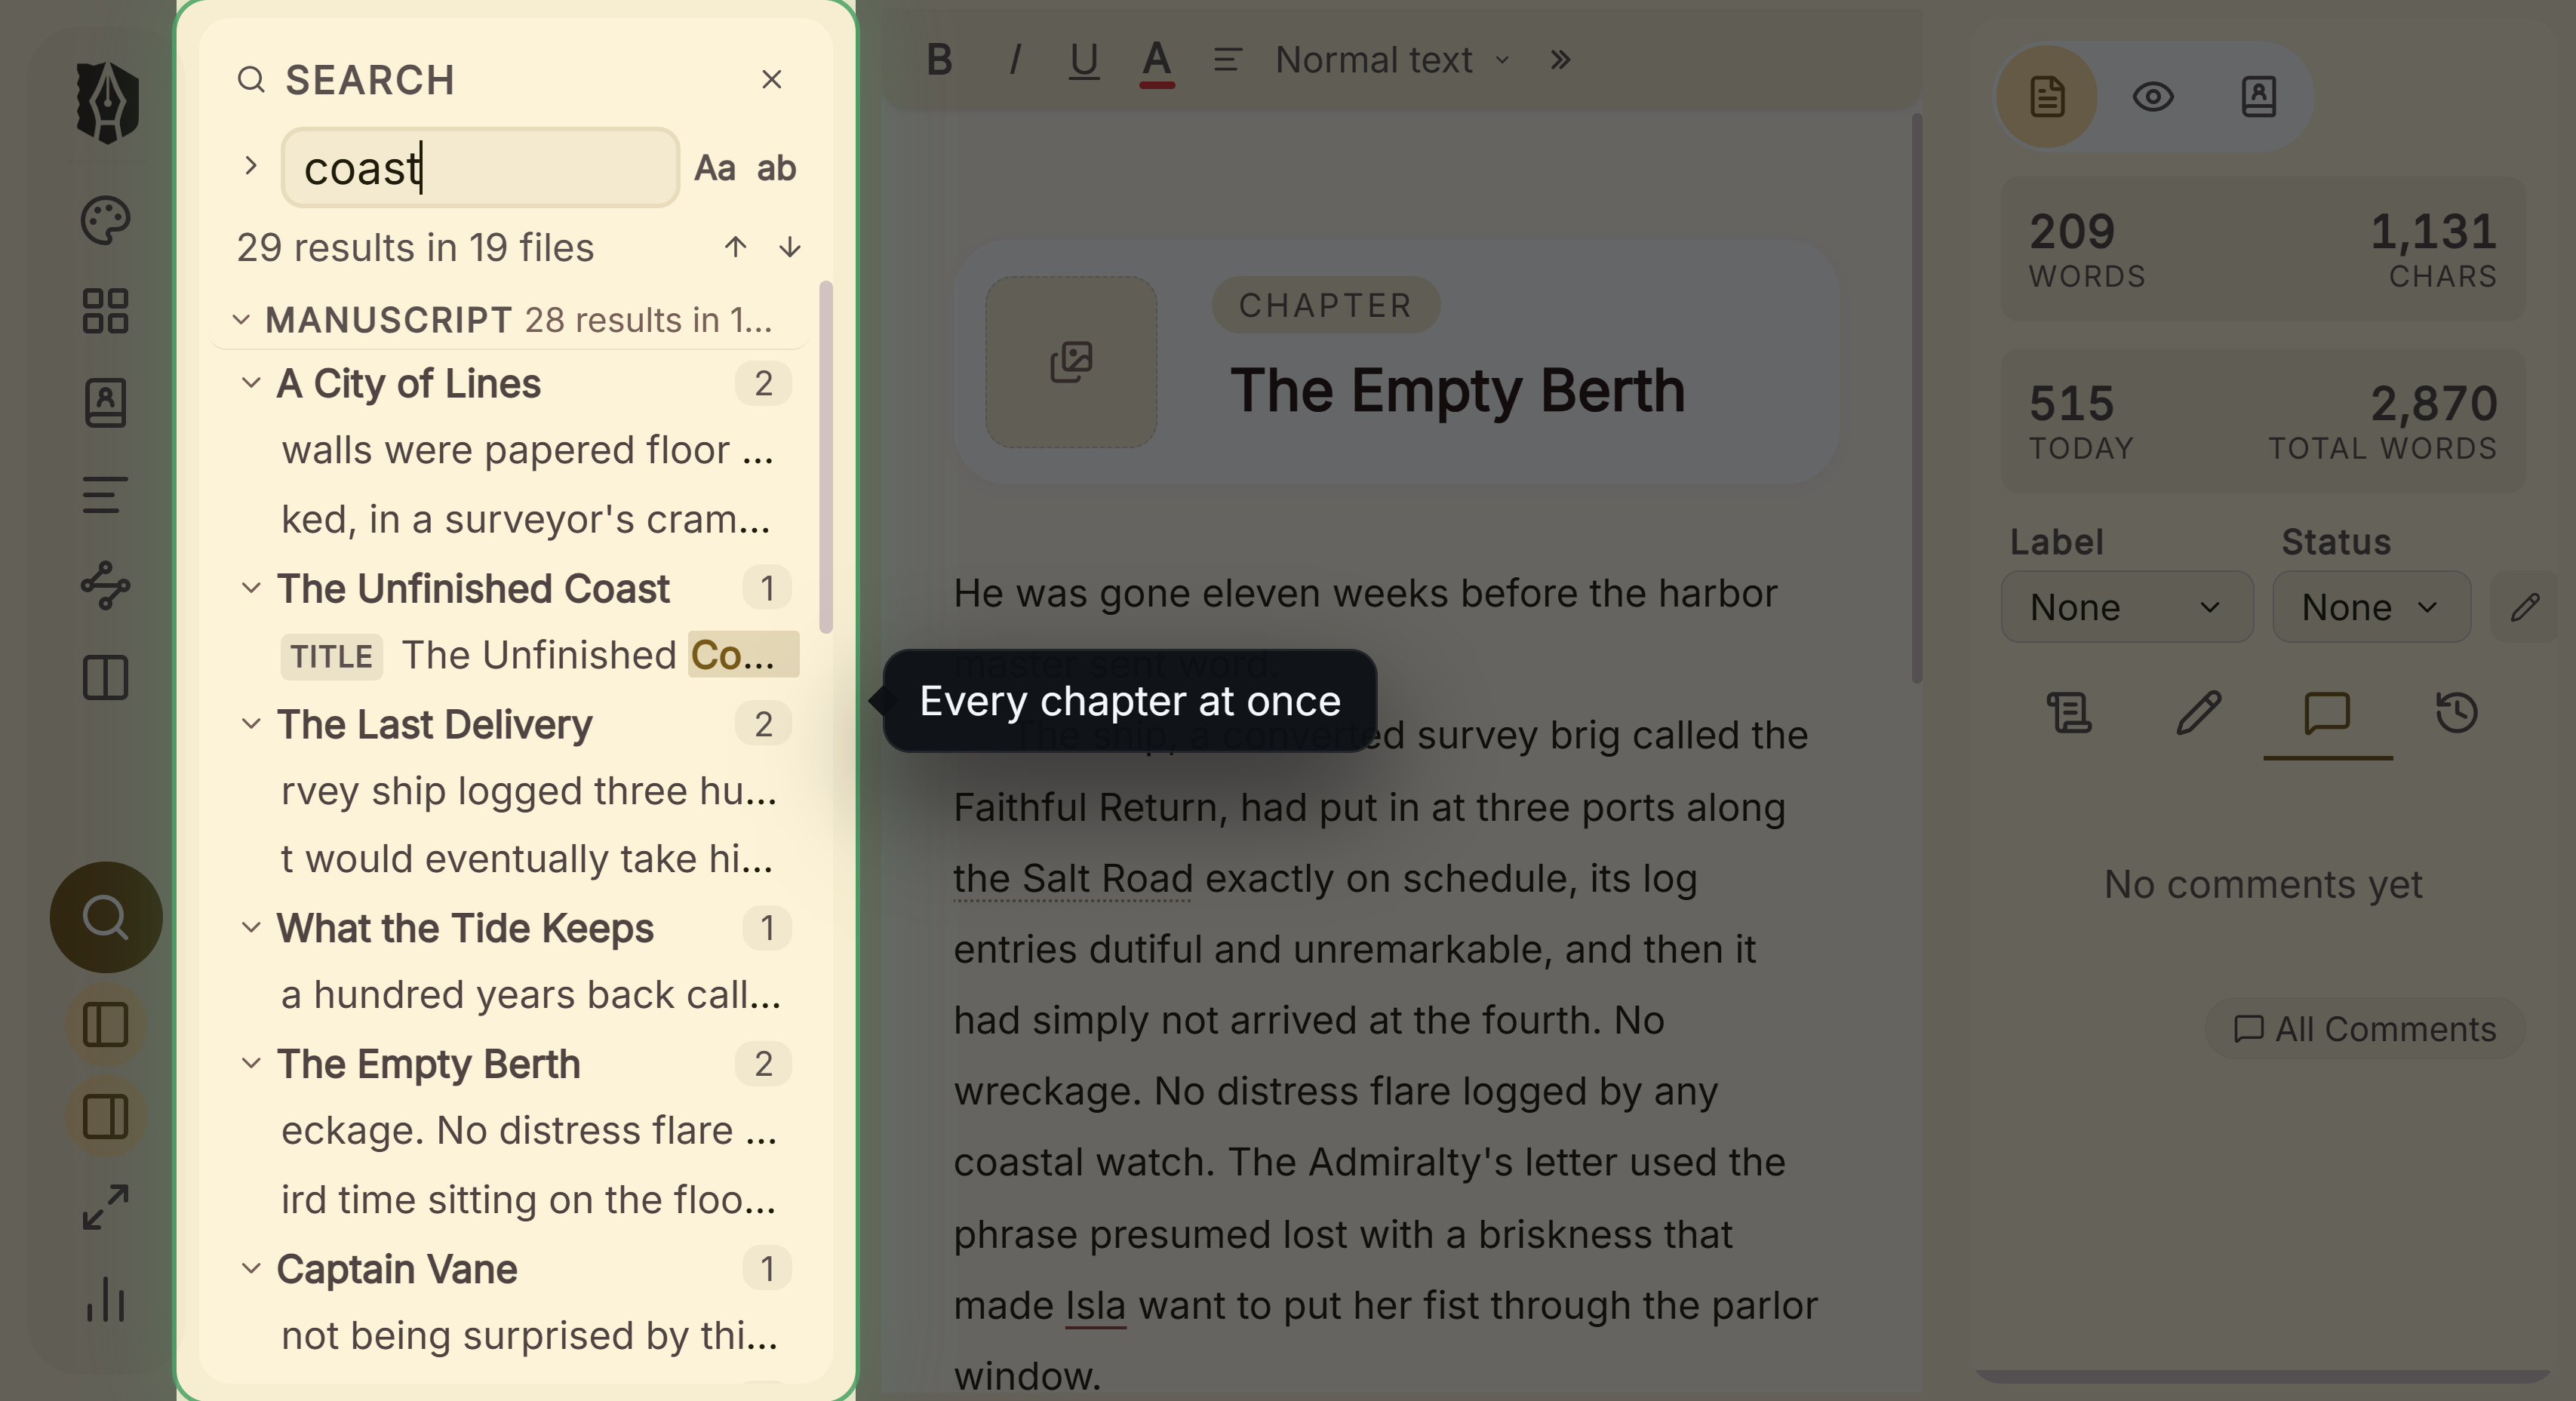Expand the replace row chevron beside search box
Image resolution: width=2576 pixels, height=1401 pixels.
point(251,166)
